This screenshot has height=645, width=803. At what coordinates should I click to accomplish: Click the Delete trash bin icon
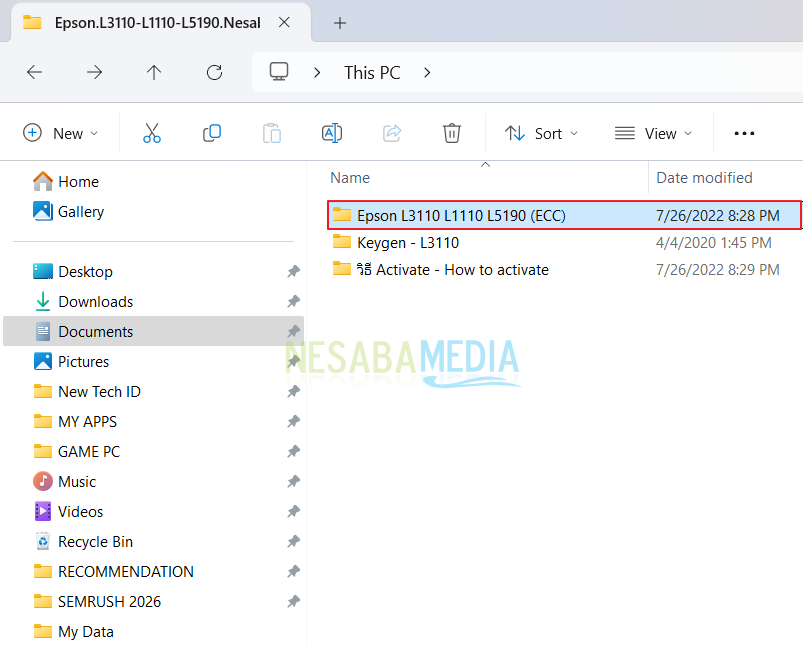click(452, 133)
